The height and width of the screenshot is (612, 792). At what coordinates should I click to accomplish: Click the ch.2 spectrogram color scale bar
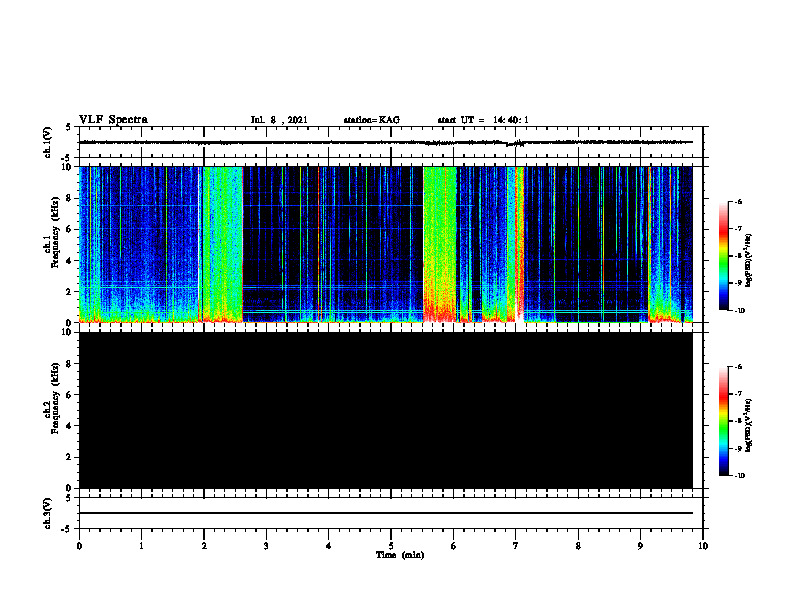[x=723, y=421]
